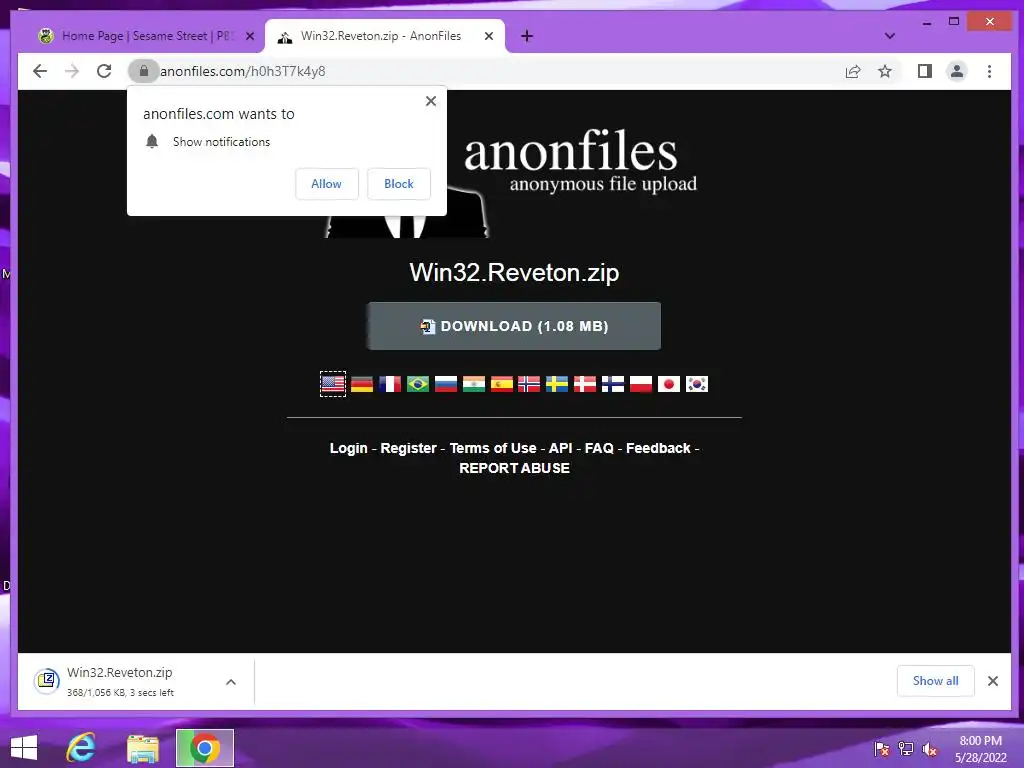Click the anonfiles logo heading

[570, 152]
